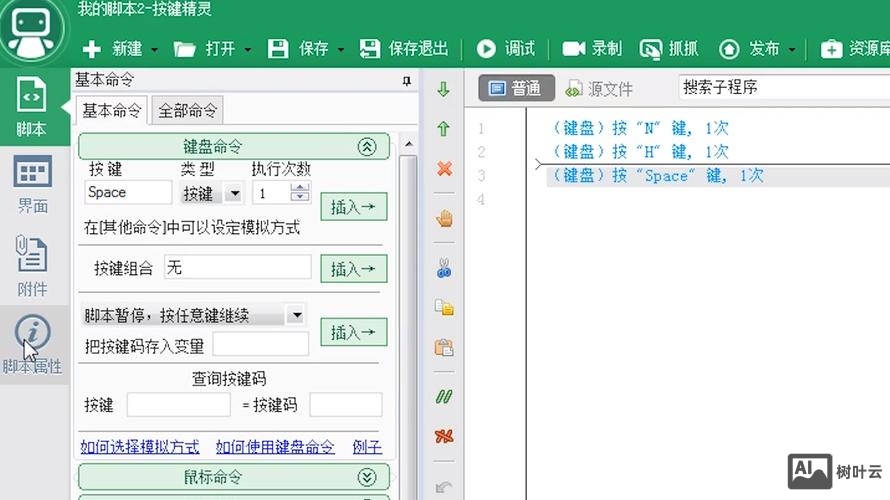Open the 资源库 resource library
This screenshot has height=500, width=890.
point(855,49)
